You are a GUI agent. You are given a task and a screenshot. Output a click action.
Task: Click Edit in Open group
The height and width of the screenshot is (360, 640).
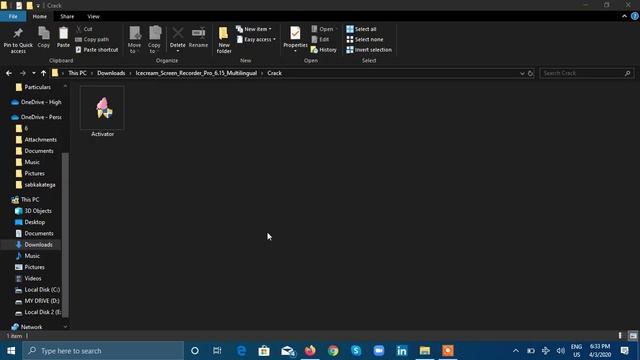(320, 39)
